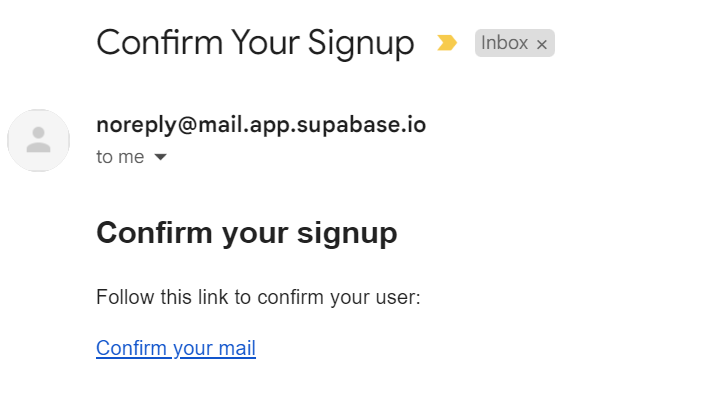Click the word 'mail' in the blue link
This screenshot has width=716, height=405.
pyautogui.click(x=236, y=348)
